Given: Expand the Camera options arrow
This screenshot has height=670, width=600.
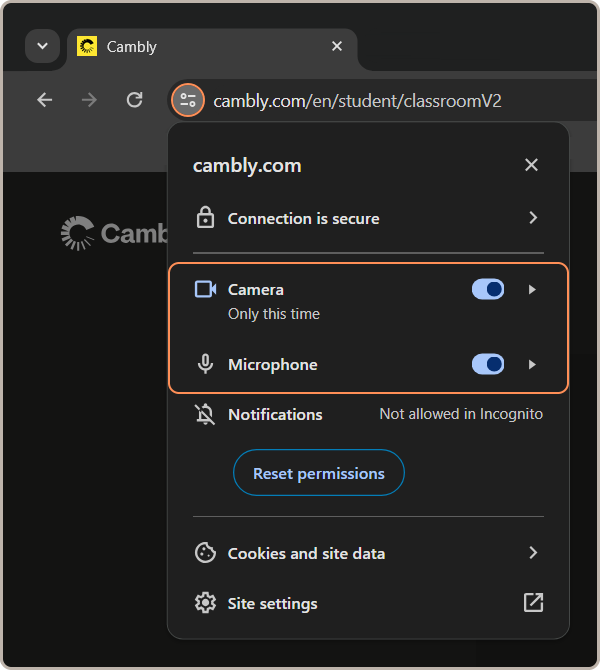Looking at the screenshot, I should [532, 289].
